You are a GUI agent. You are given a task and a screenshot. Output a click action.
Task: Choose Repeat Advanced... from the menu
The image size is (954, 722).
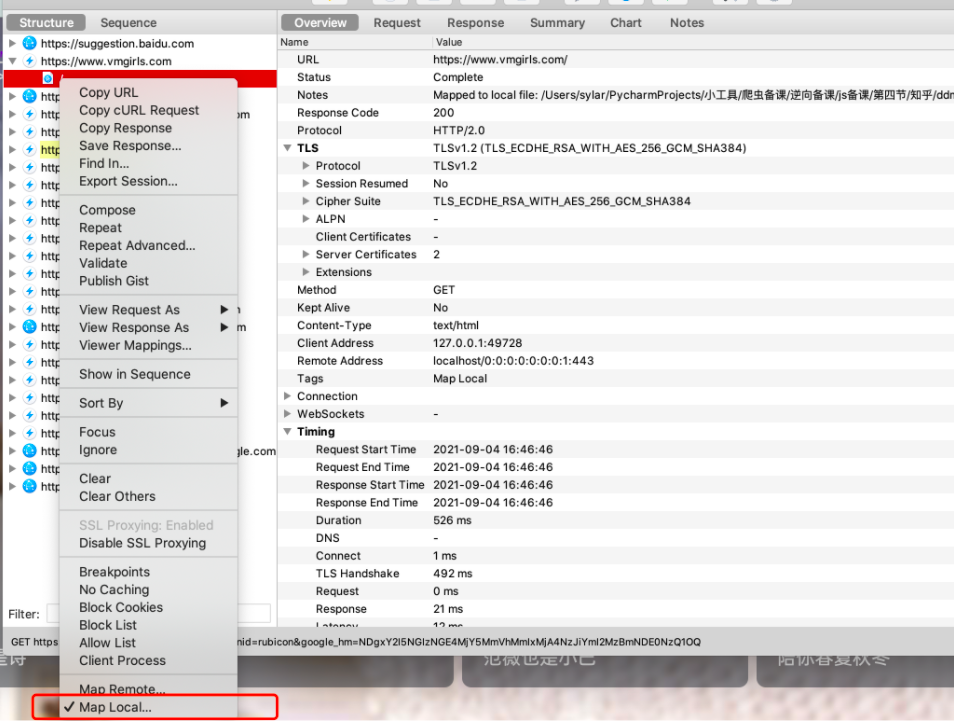point(137,246)
